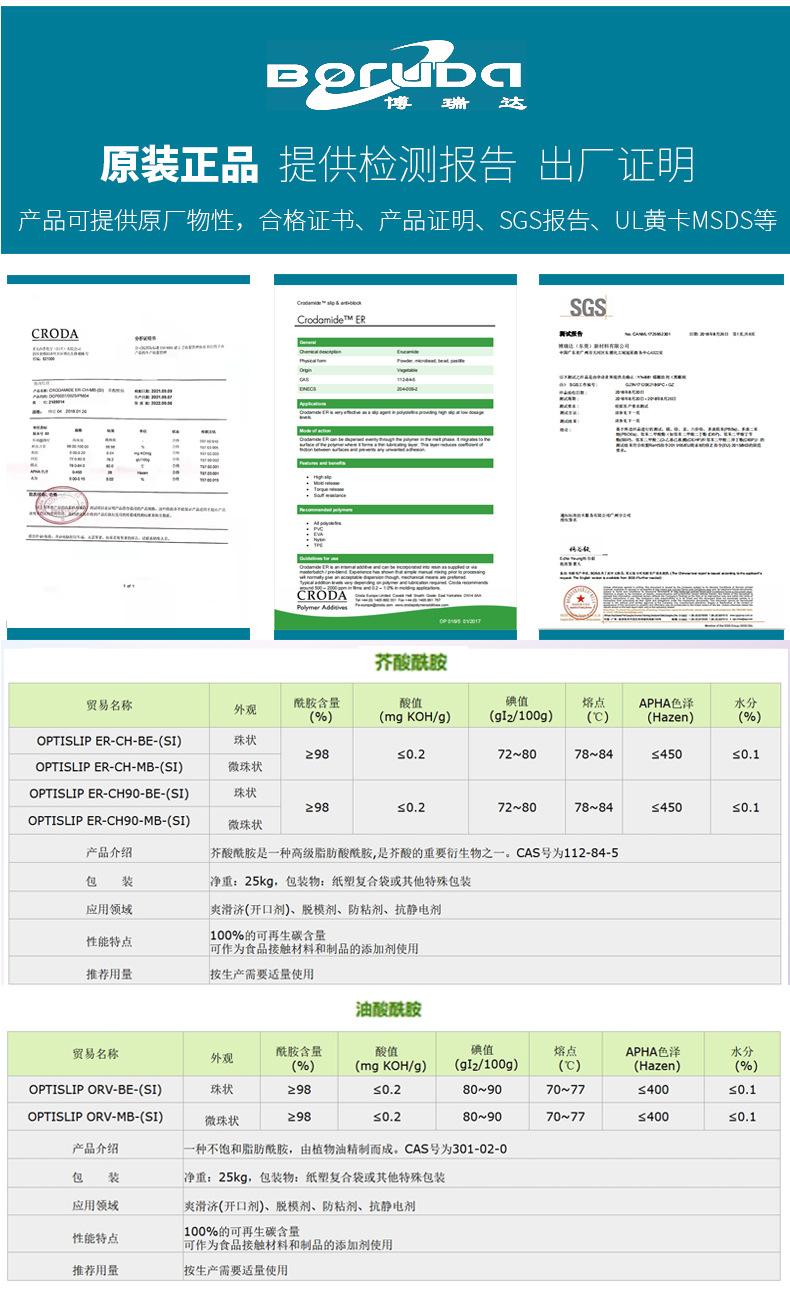Select the OPTISLIP ER-CH90-BE-(SI) row name
Image resolution: width=790 pixels, height=1305 pixels.
coord(109,793)
